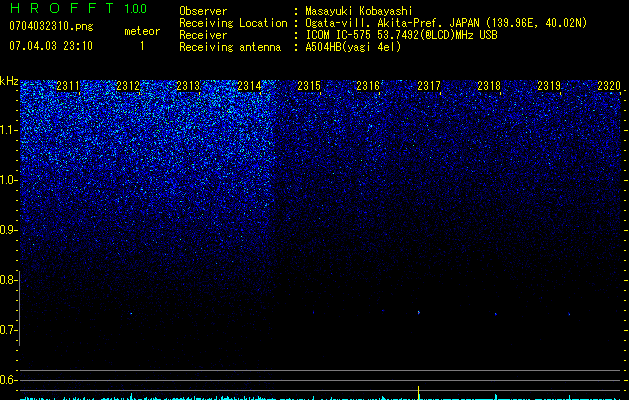The width and height of the screenshot is (629, 400).
Task: Click the yellow signal peak spike at 2317
Action: point(419,393)
